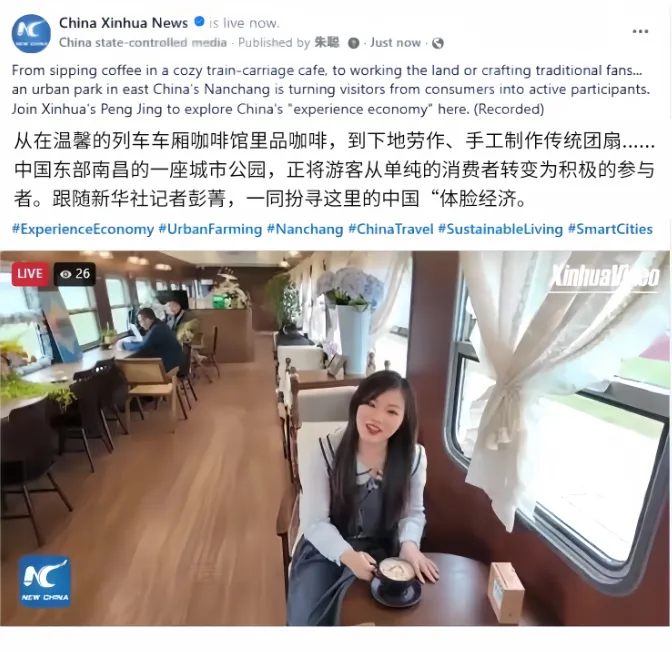Open the three-dot post options menu
Image resolution: width=672 pixels, height=652 pixels.
[x=640, y=31]
